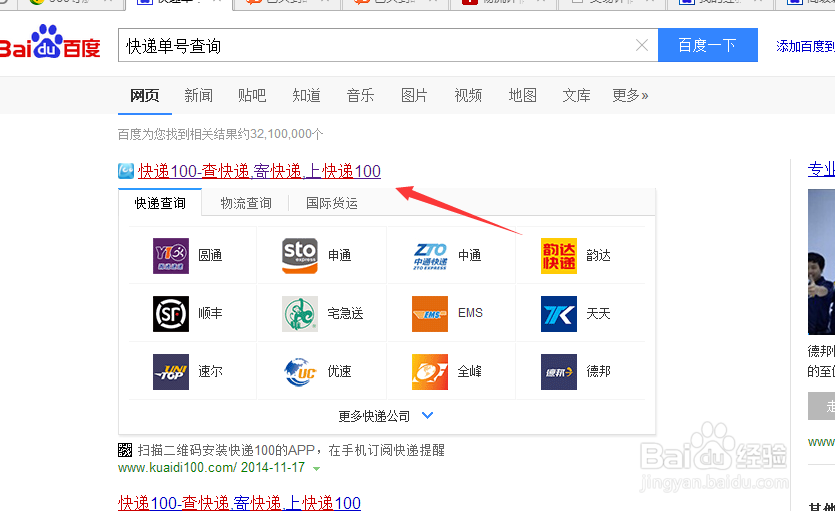This screenshot has width=835, height=511.
Task: Select the 国际货运 widget tab
Action: click(331, 203)
